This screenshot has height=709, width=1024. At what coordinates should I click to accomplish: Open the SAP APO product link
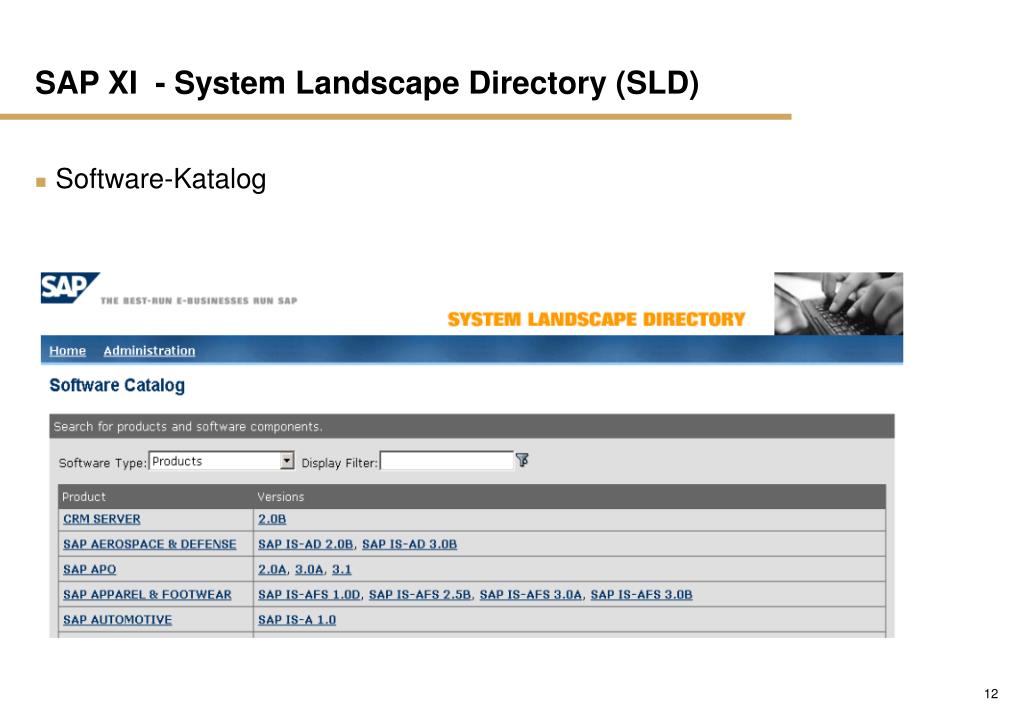(x=89, y=569)
